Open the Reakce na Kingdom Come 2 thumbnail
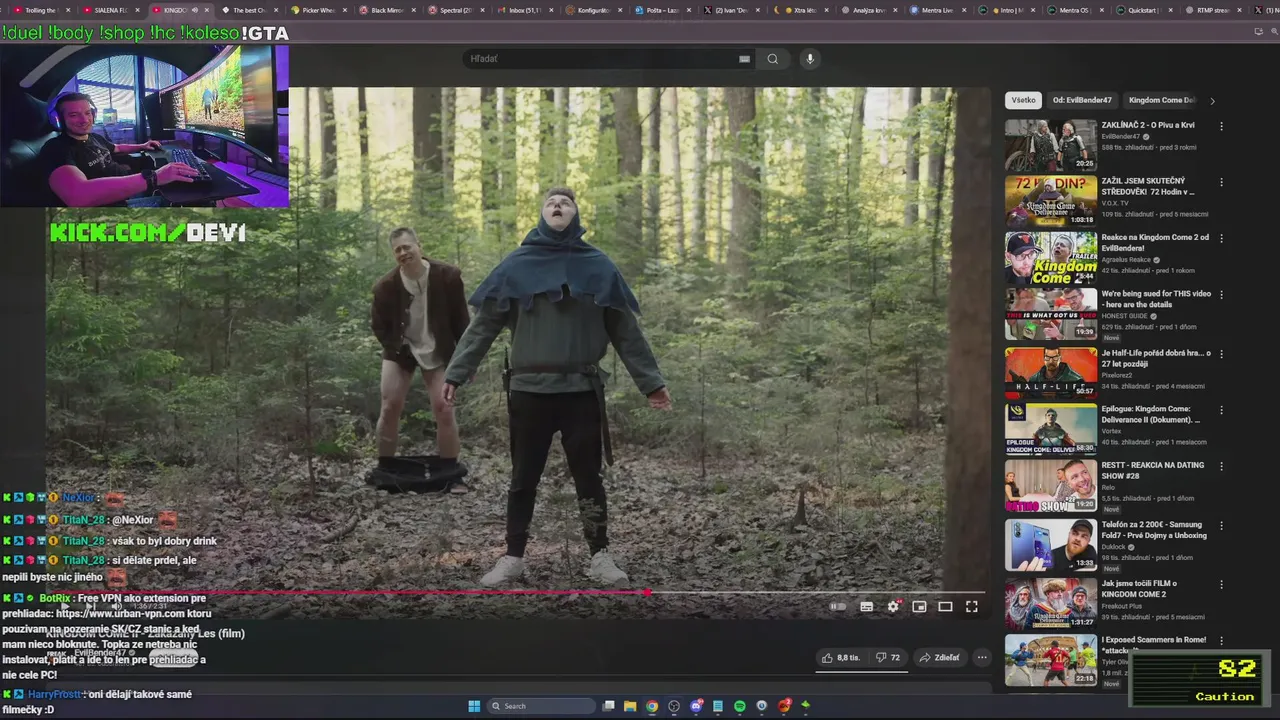Image resolution: width=1280 pixels, height=720 pixels. coord(1051,259)
